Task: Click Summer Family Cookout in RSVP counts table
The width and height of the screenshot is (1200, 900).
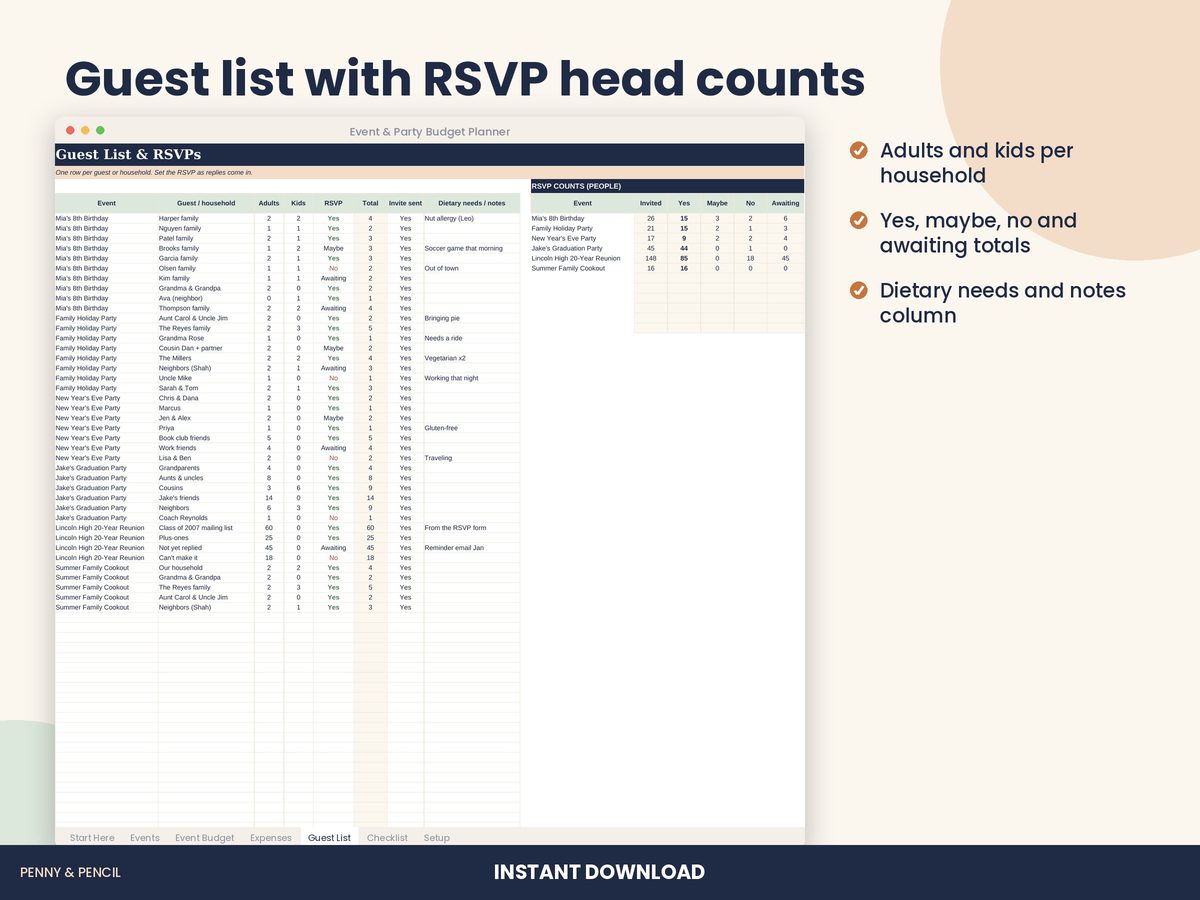Action: (582, 268)
